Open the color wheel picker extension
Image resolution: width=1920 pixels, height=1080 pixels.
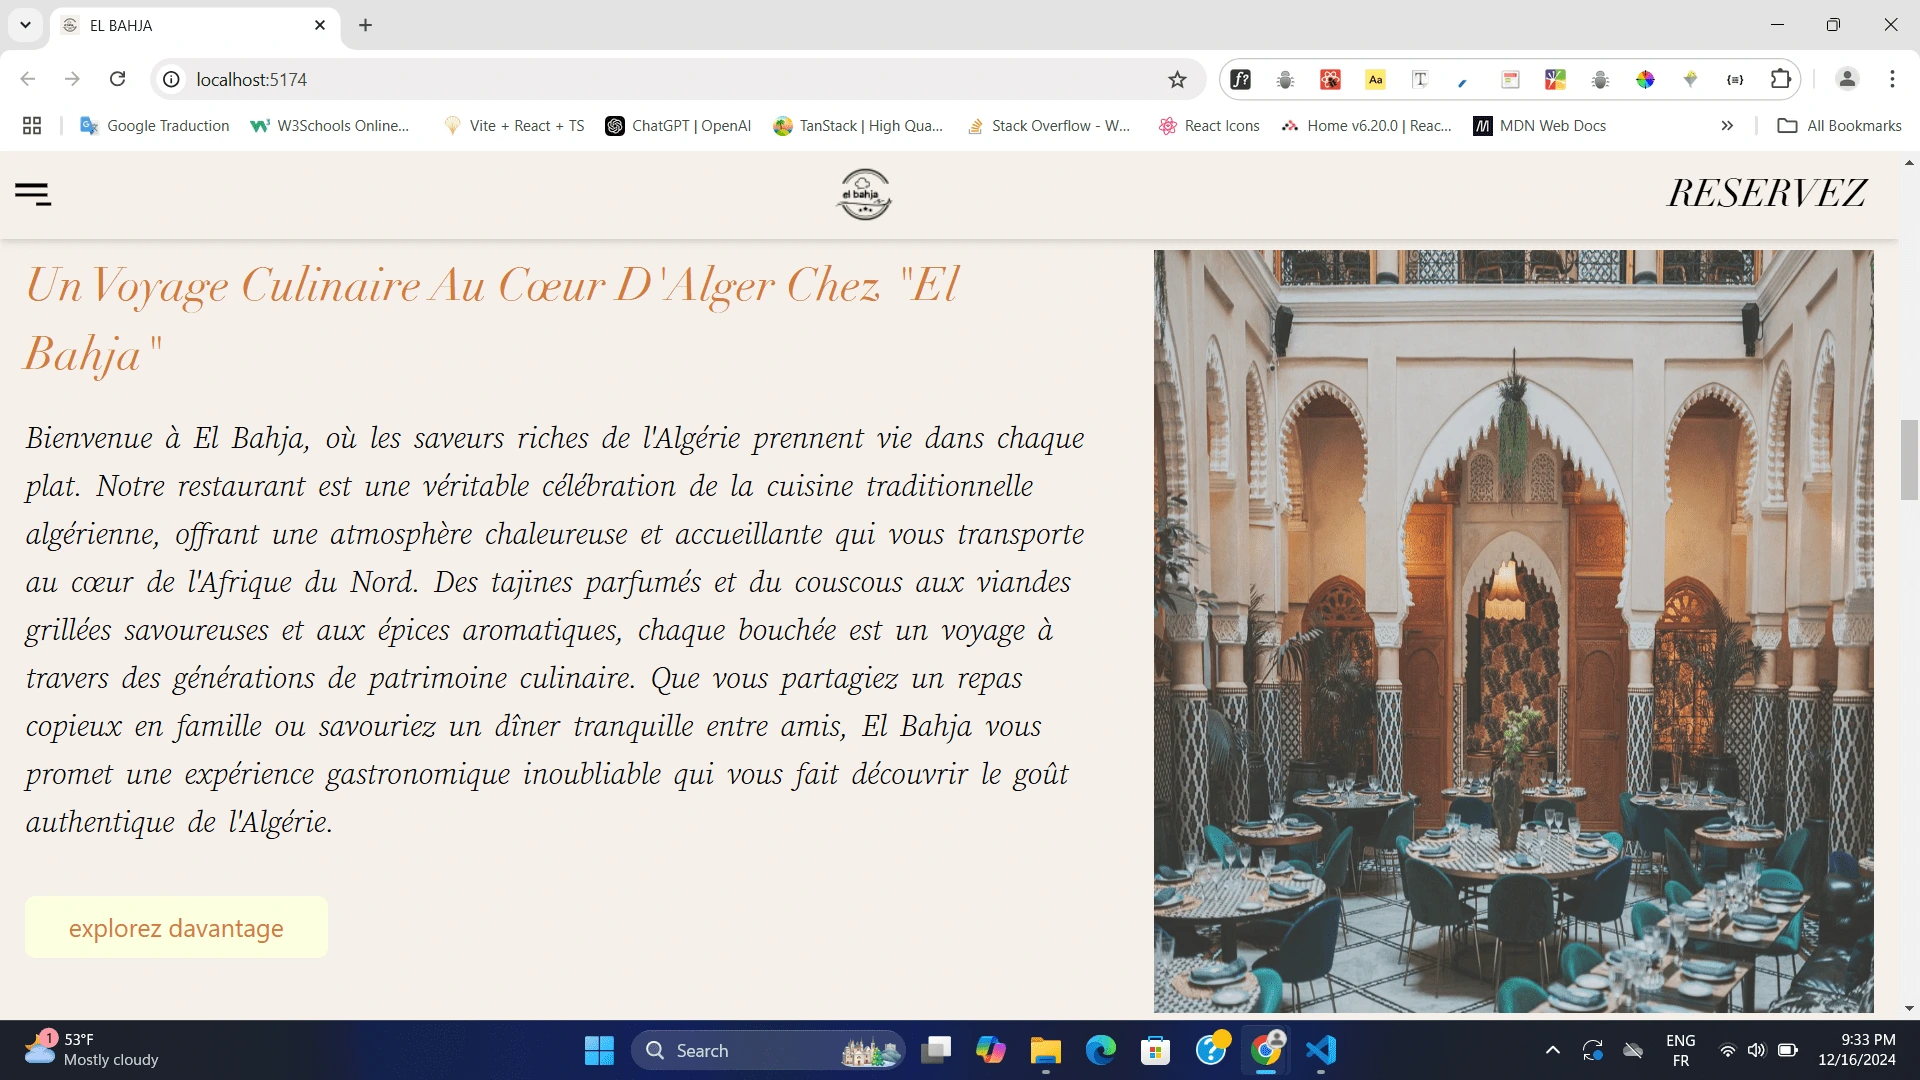pyautogui.click(x=1645, y=80)
